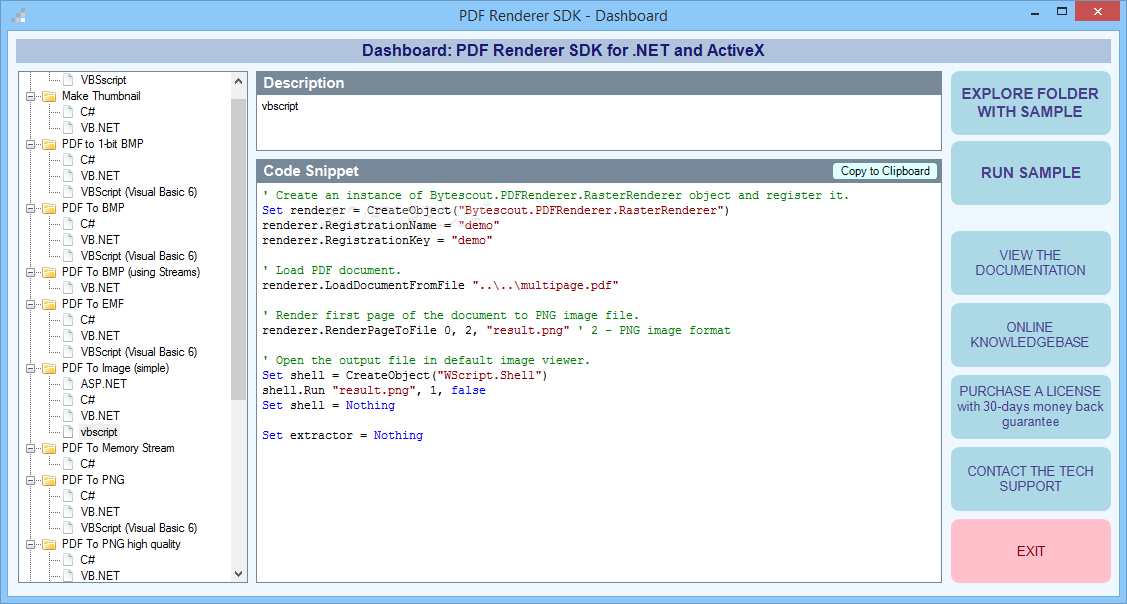
Task: Click file icon of VB.NET under Make Thumbnail
Action: [68, 128]
